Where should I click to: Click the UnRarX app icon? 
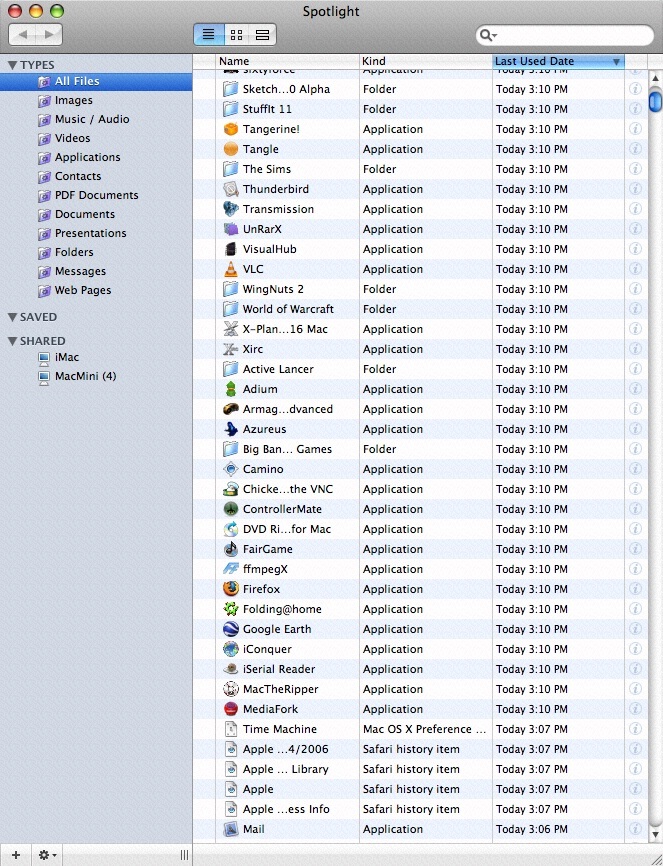coord(230,229)
